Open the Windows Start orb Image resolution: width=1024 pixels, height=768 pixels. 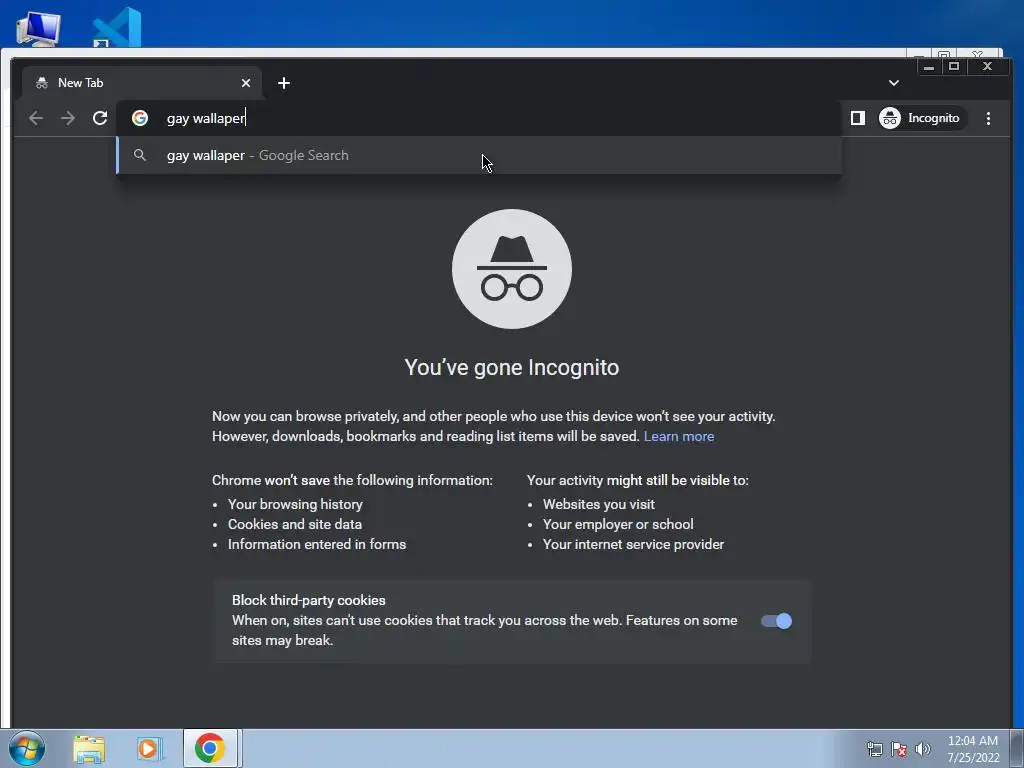27,748
